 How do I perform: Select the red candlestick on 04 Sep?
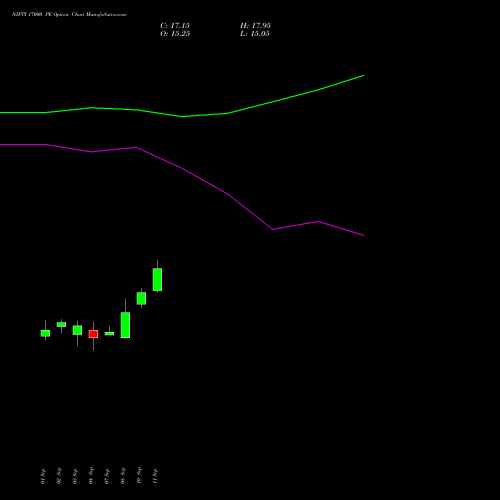[x=93, y=334]
